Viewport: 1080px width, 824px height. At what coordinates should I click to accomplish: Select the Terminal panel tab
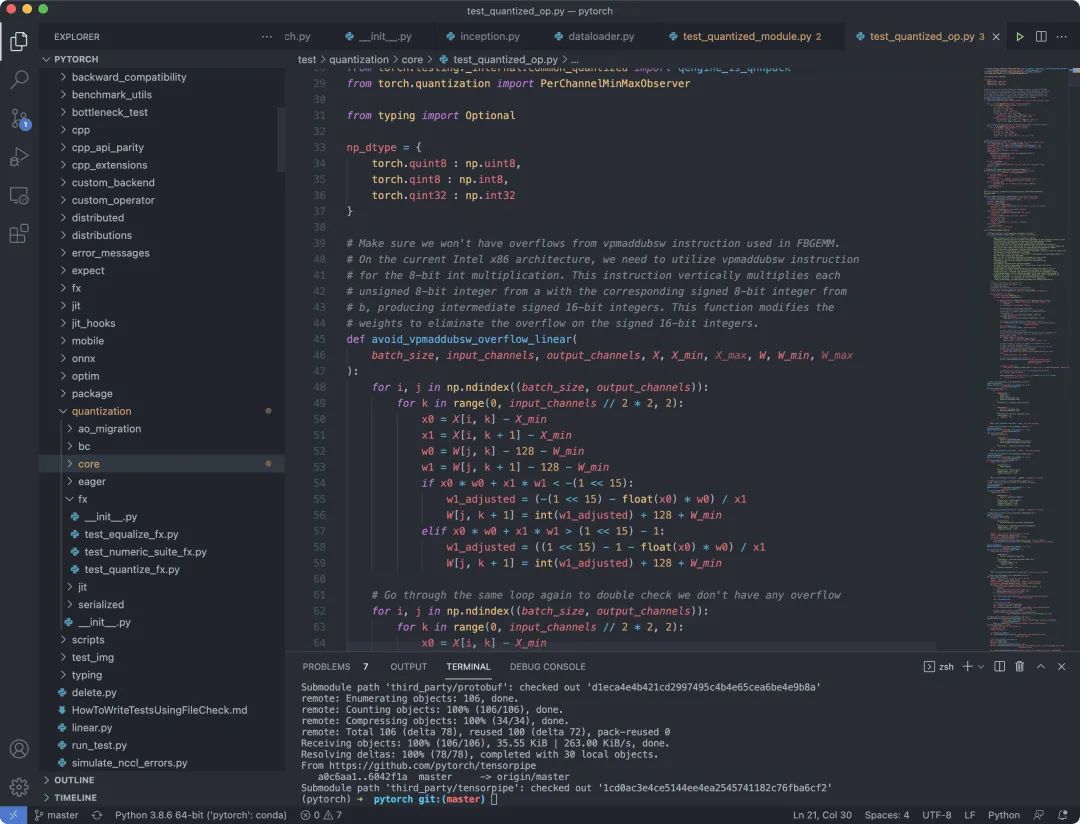click(468, 666)
